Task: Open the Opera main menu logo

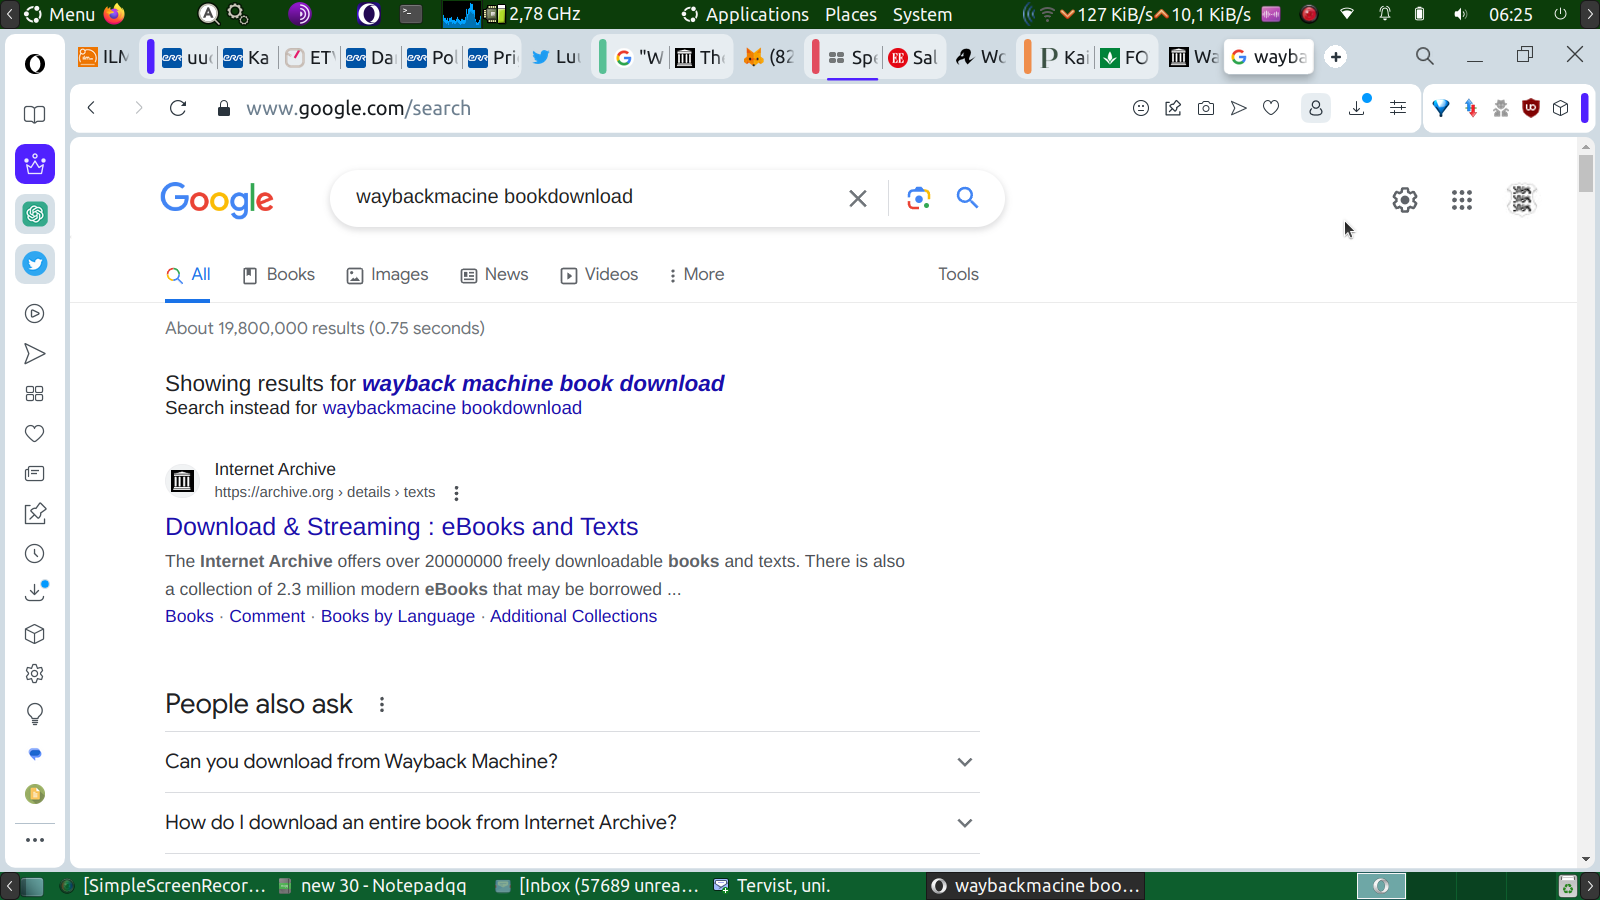Action: click(35, 64)
